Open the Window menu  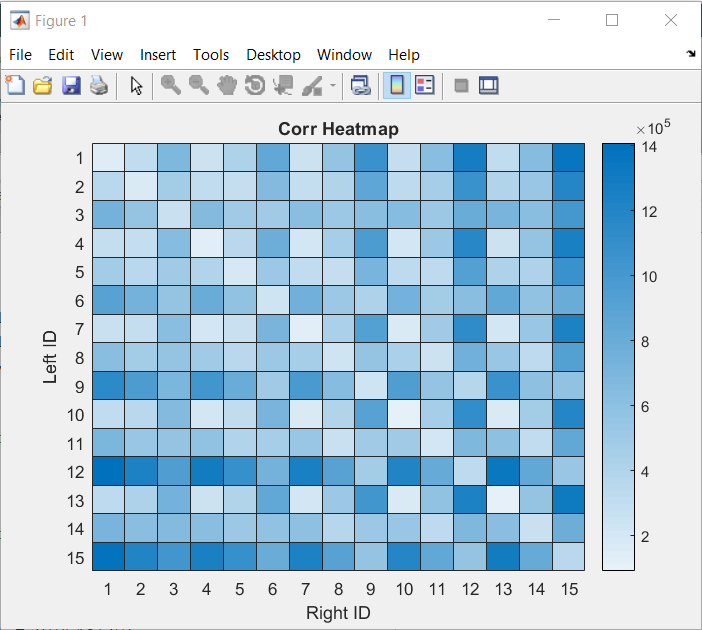tap(344, 55)
